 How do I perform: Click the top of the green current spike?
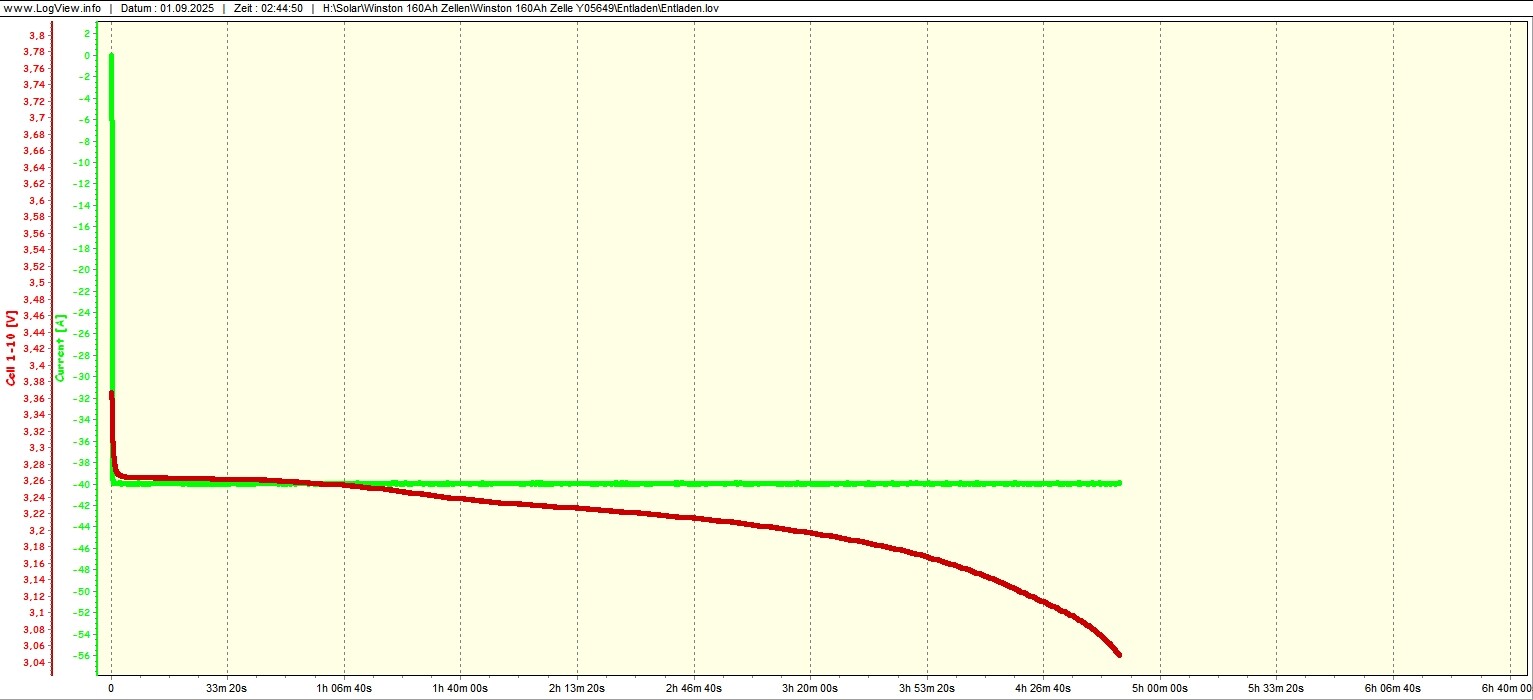tap(111, 56)
